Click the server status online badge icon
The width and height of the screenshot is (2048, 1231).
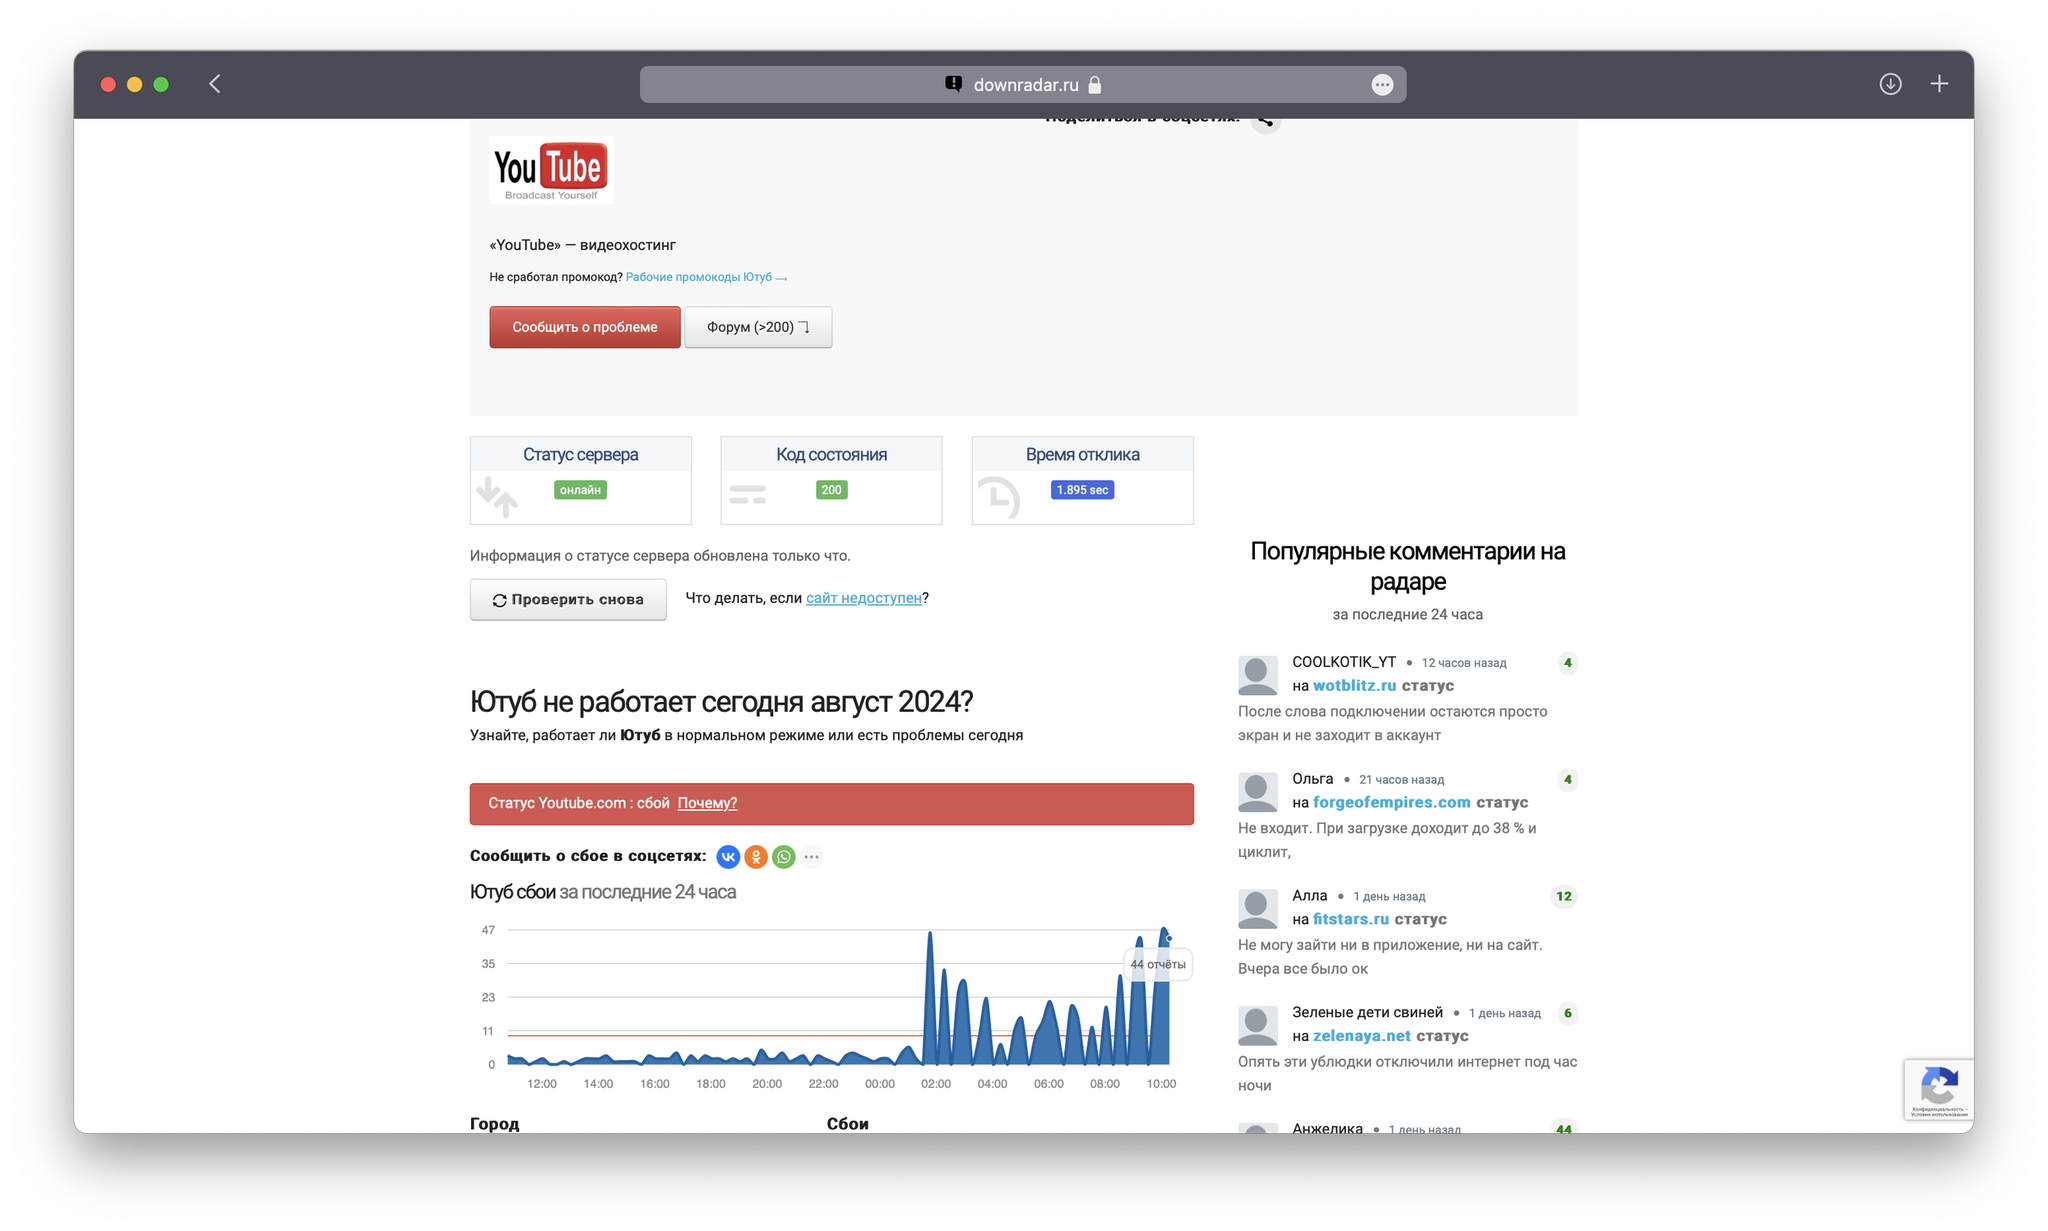click(x=579, y=488)
